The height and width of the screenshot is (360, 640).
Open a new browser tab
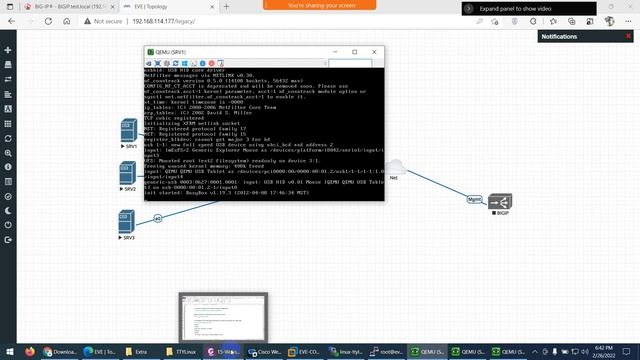tap(227, 7)
